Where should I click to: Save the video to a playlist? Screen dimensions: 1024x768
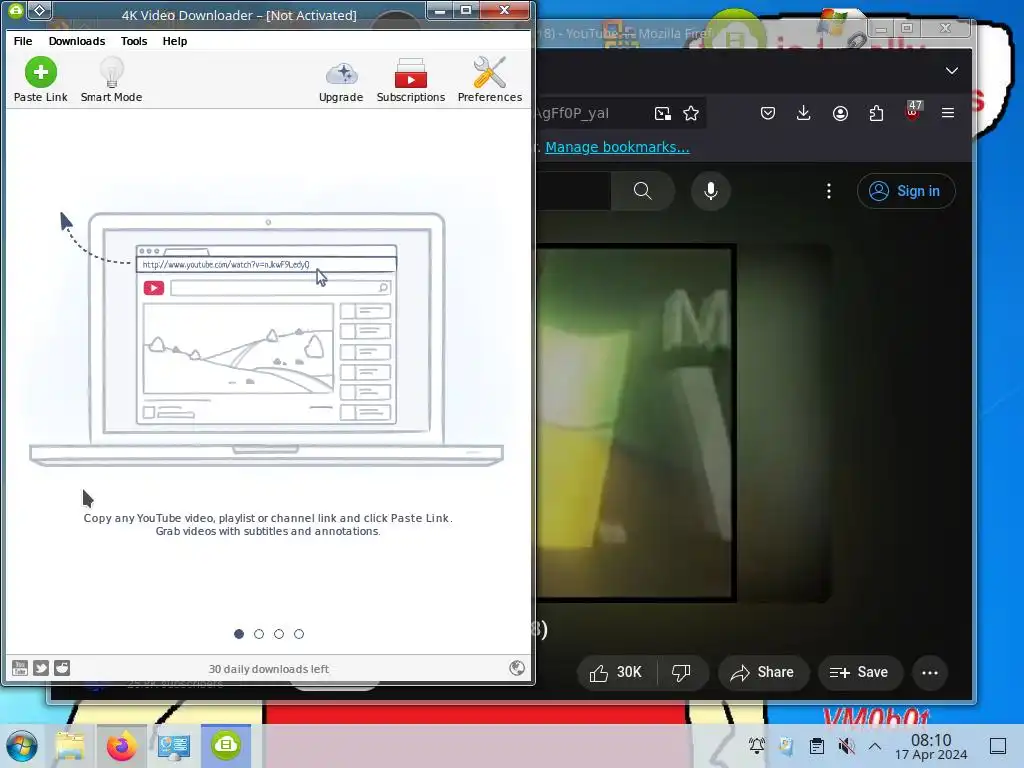tap(859, 673)
